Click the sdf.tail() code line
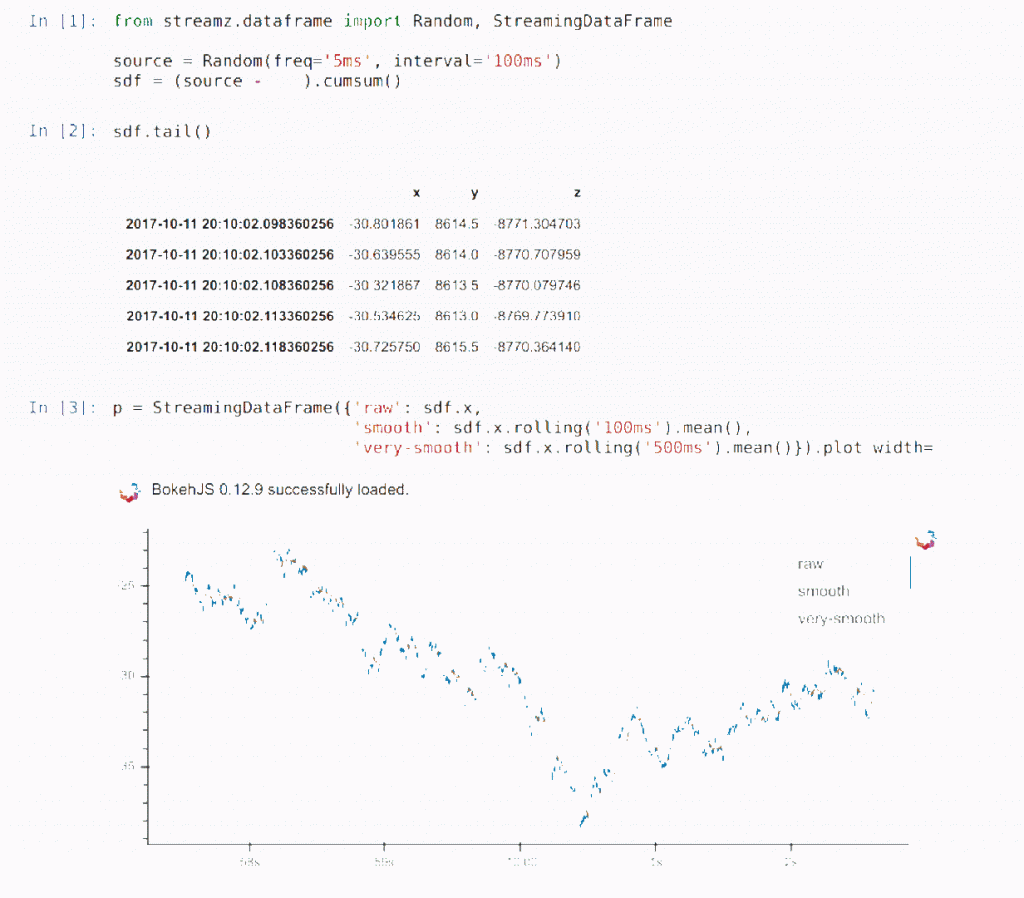This screenshot has height=898, width=1024. click(162, 131)
